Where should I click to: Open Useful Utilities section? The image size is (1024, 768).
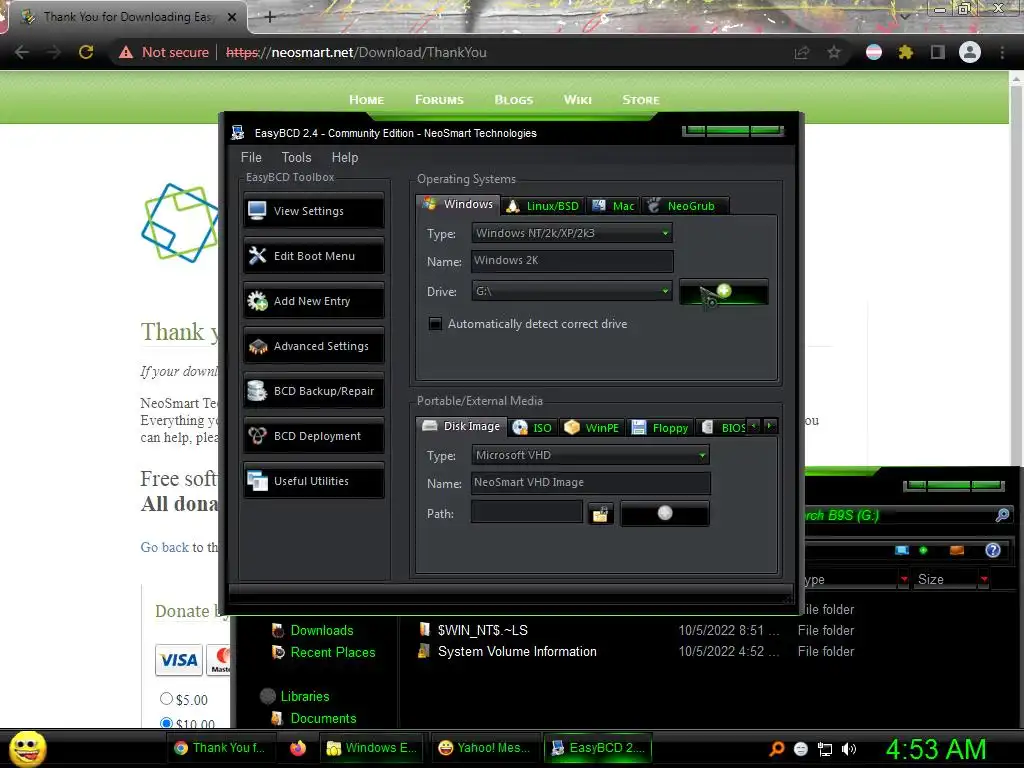click(x=313, y=481)
